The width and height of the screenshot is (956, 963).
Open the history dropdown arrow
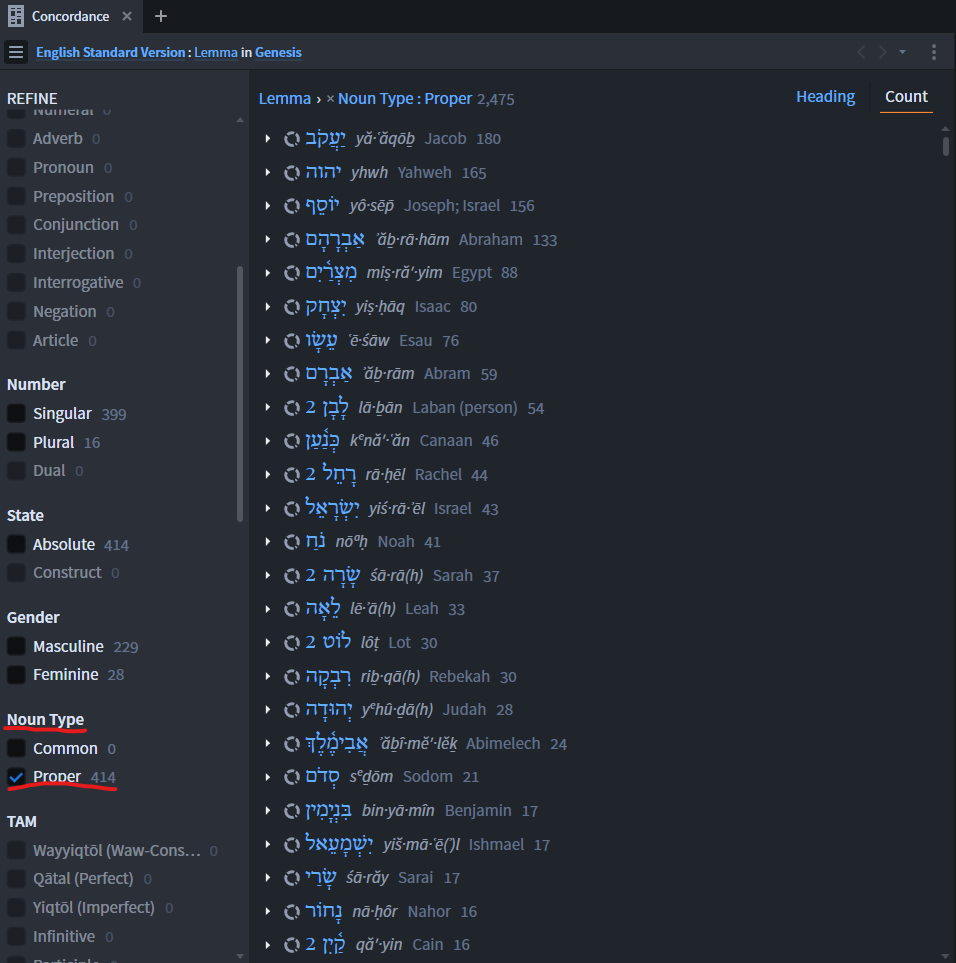tap(903, 52)
